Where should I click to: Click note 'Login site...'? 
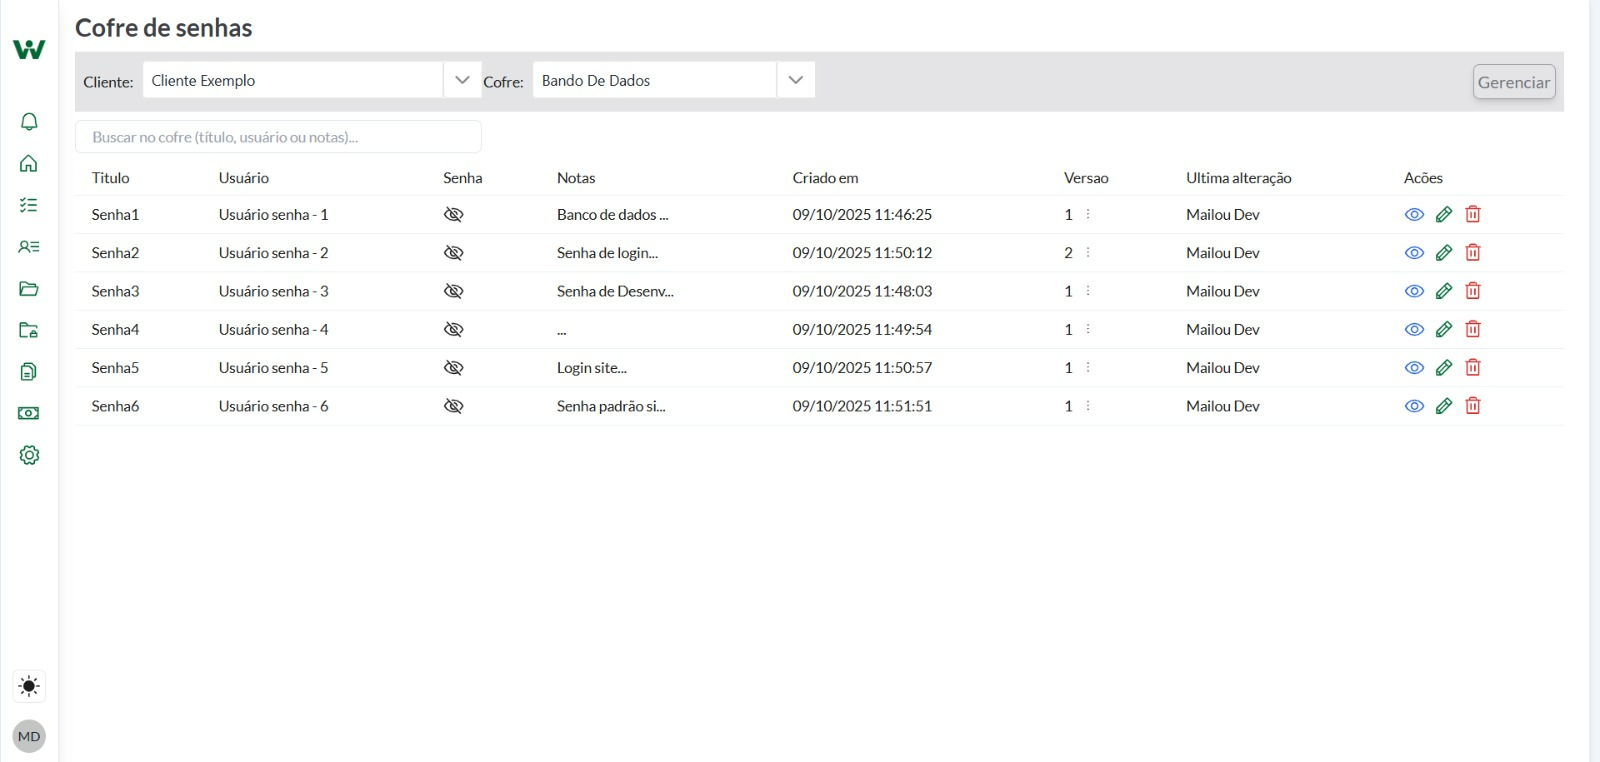(x=592, y=368)
